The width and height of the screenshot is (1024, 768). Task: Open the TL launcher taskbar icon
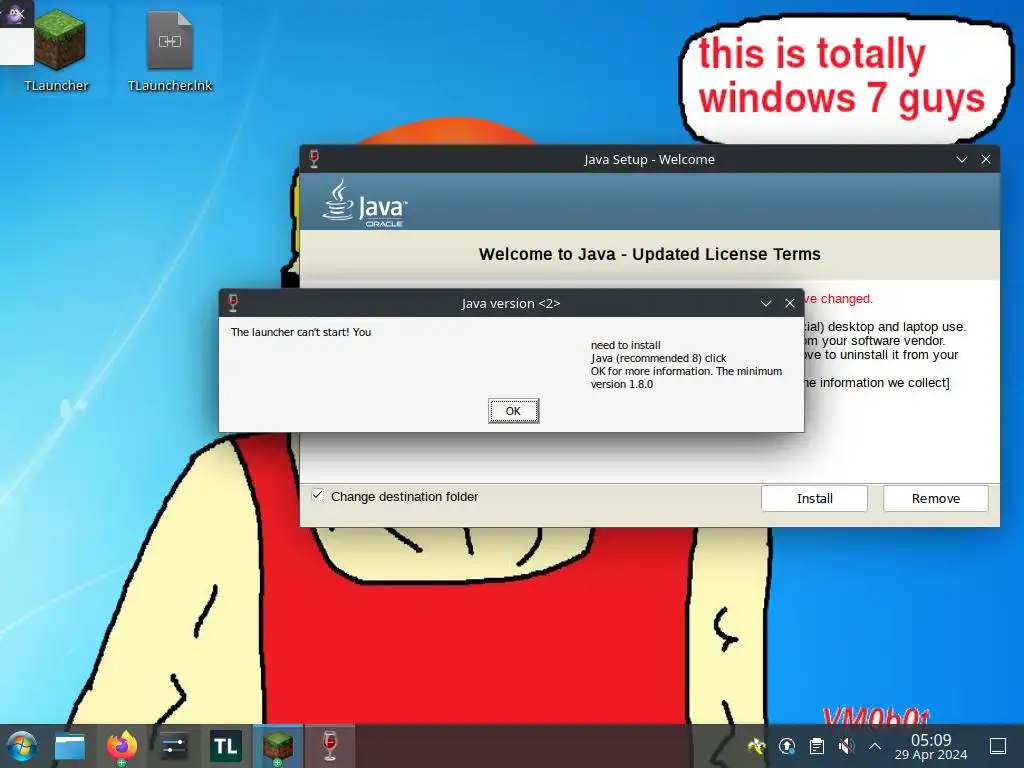[225, 746]
